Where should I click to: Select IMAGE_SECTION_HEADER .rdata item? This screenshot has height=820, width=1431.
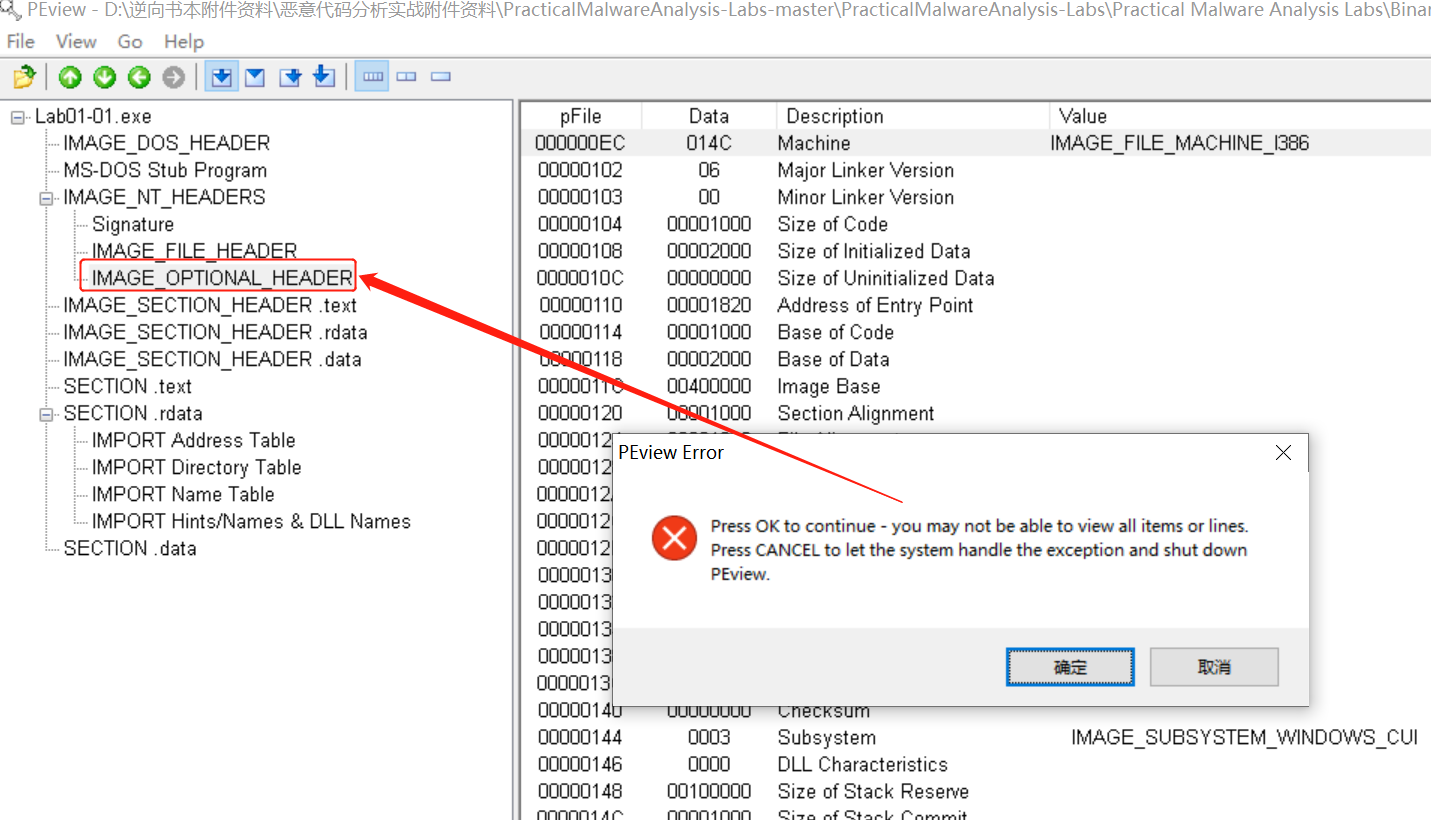click(215, 333)
